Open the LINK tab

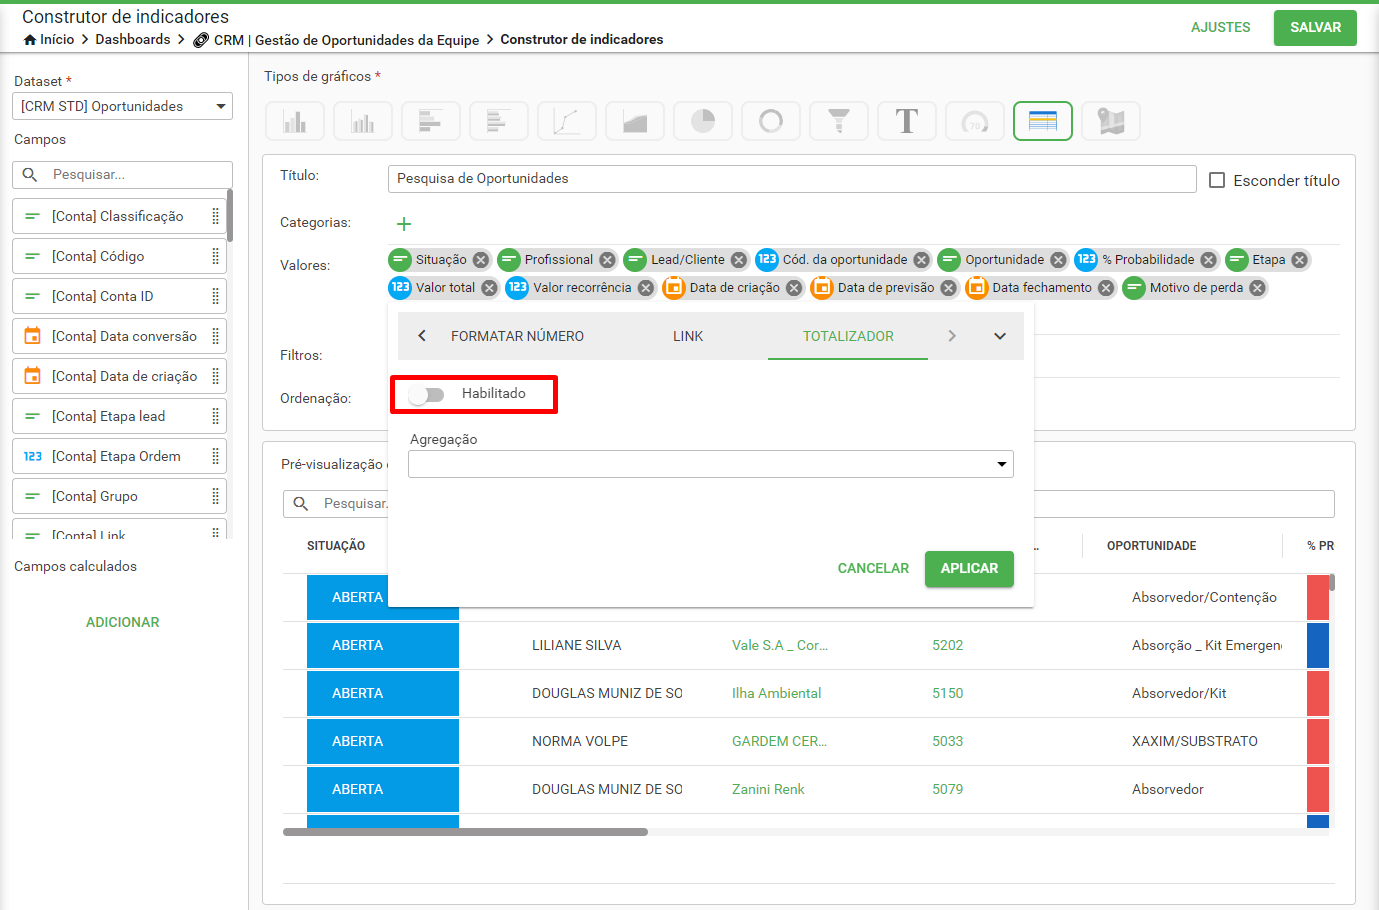click(688, 336)
